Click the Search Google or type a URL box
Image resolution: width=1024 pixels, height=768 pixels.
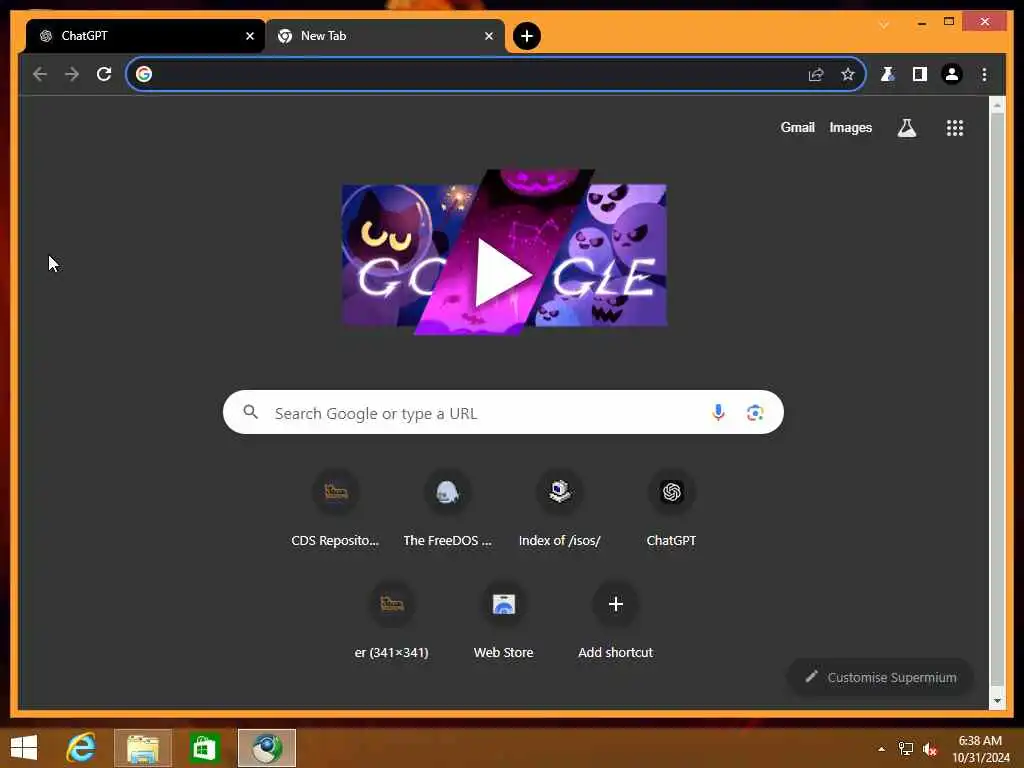(503, 412)
